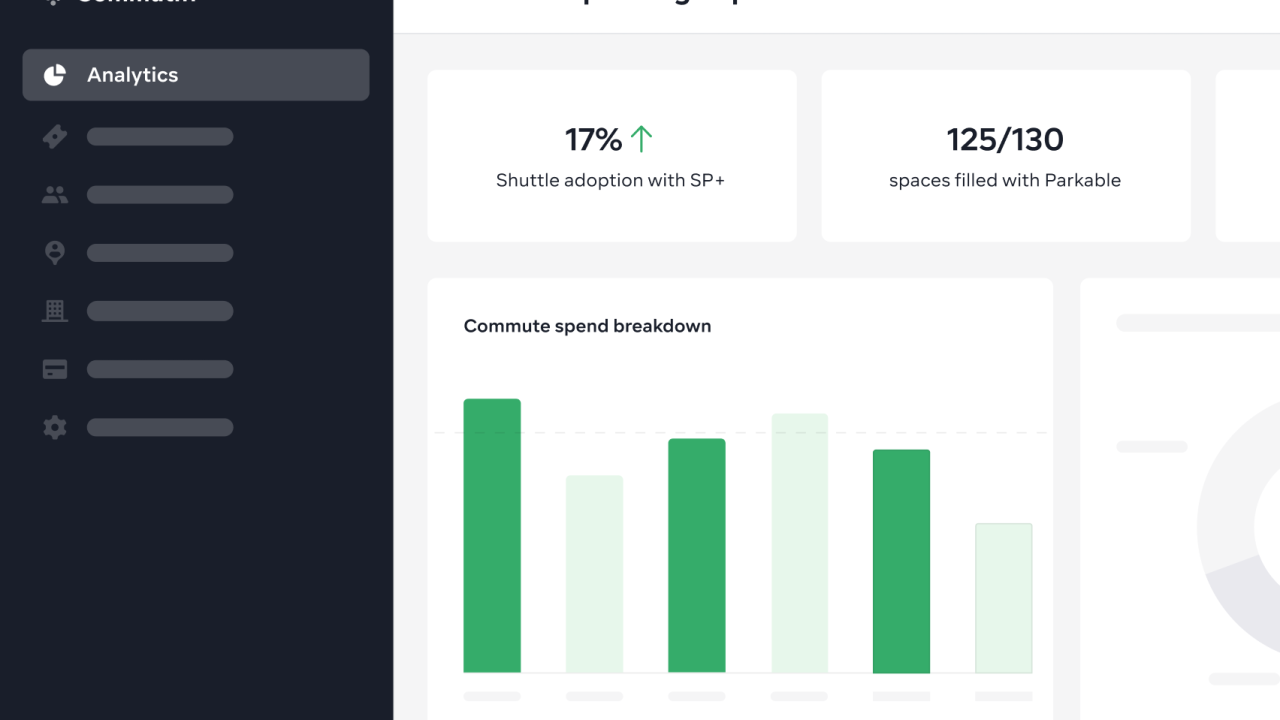Click the tallest green bar in the chart
Image resolution: width=1280 pixels, height=720 pixels.
click(x=492, y=535)
